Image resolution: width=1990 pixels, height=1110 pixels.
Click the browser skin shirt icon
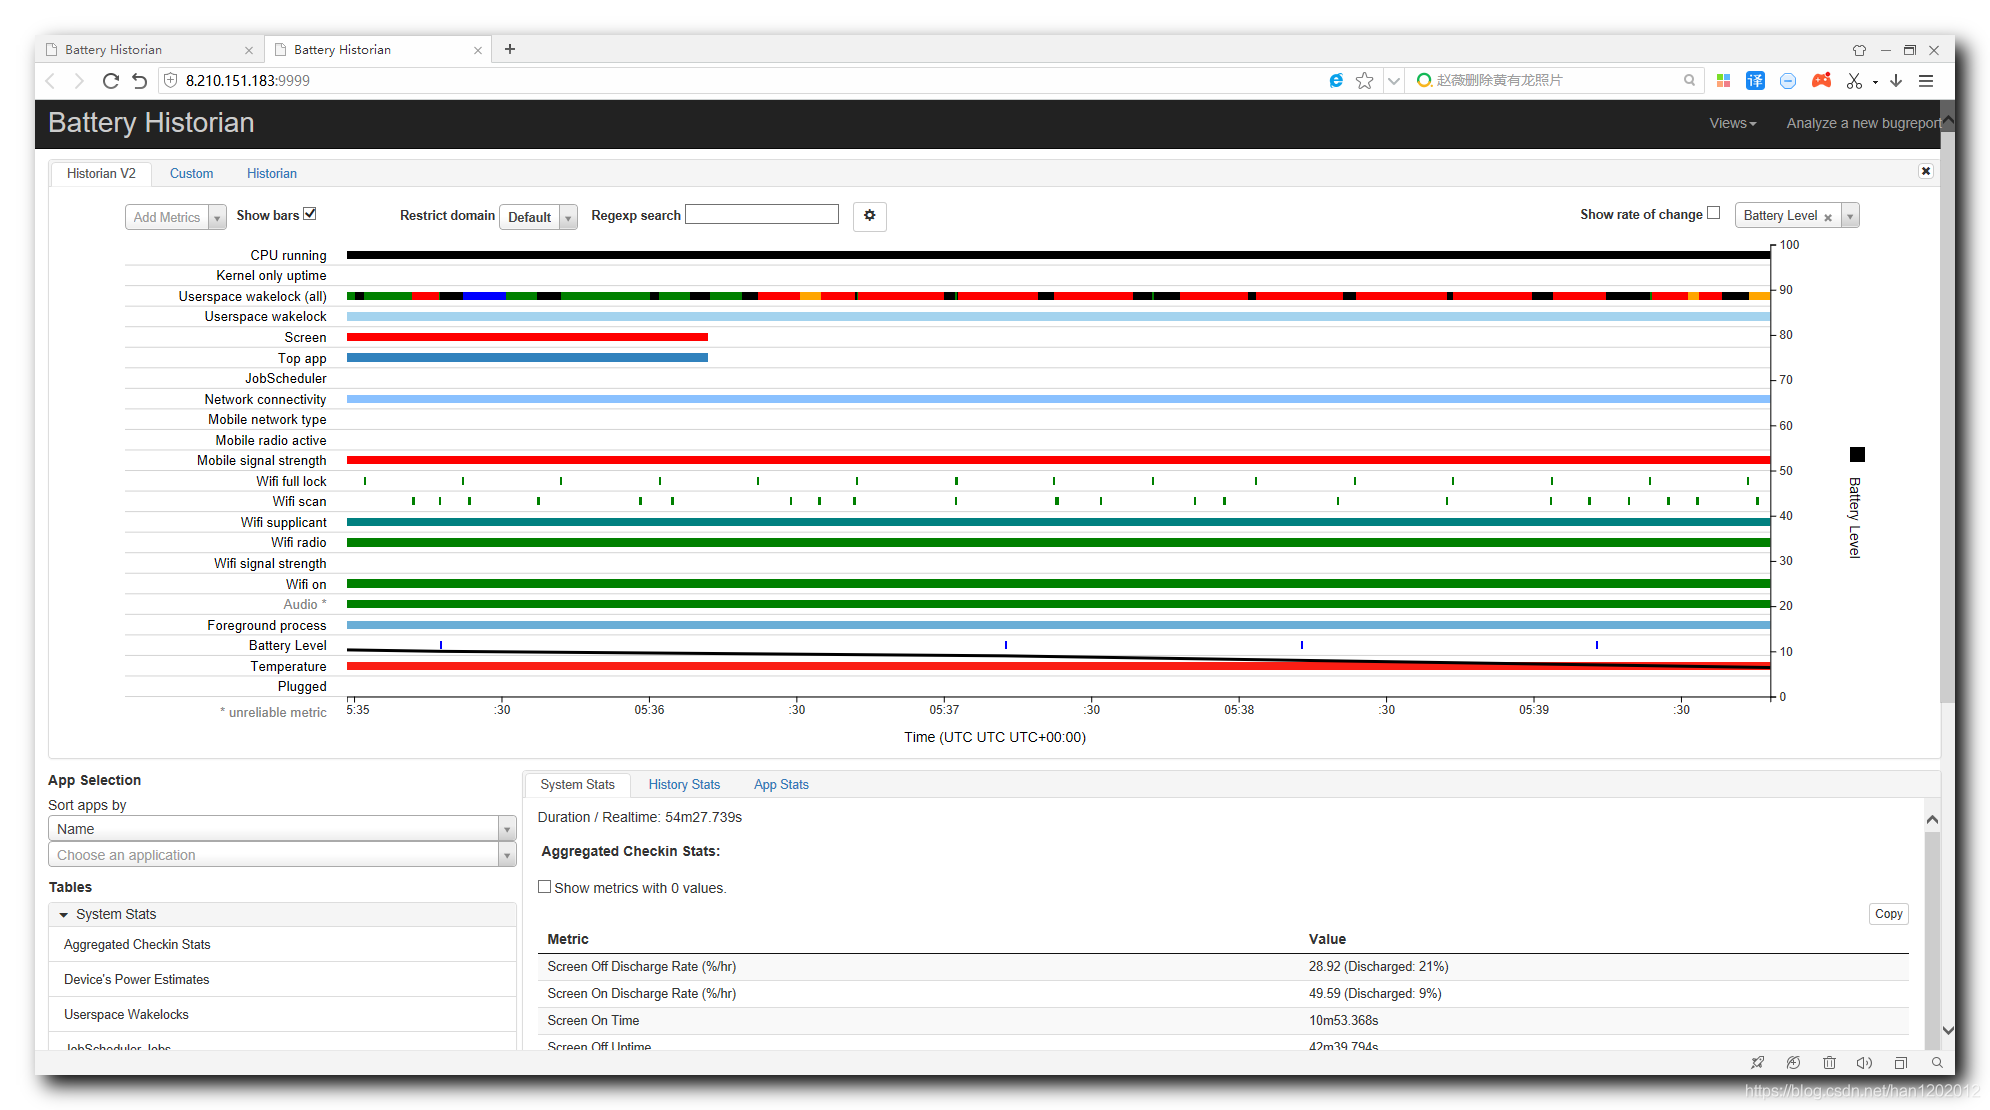[1859, 50]
